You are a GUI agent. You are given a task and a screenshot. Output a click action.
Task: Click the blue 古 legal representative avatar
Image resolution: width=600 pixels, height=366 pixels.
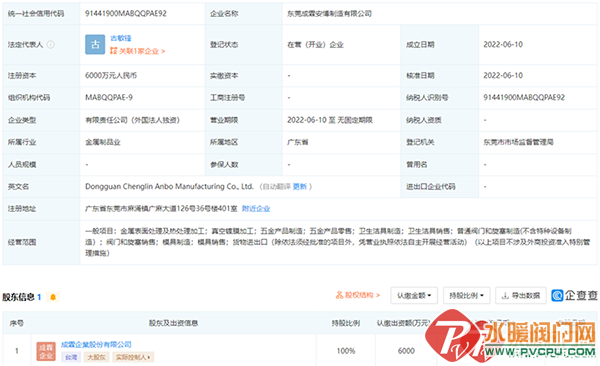click(95, 44)
